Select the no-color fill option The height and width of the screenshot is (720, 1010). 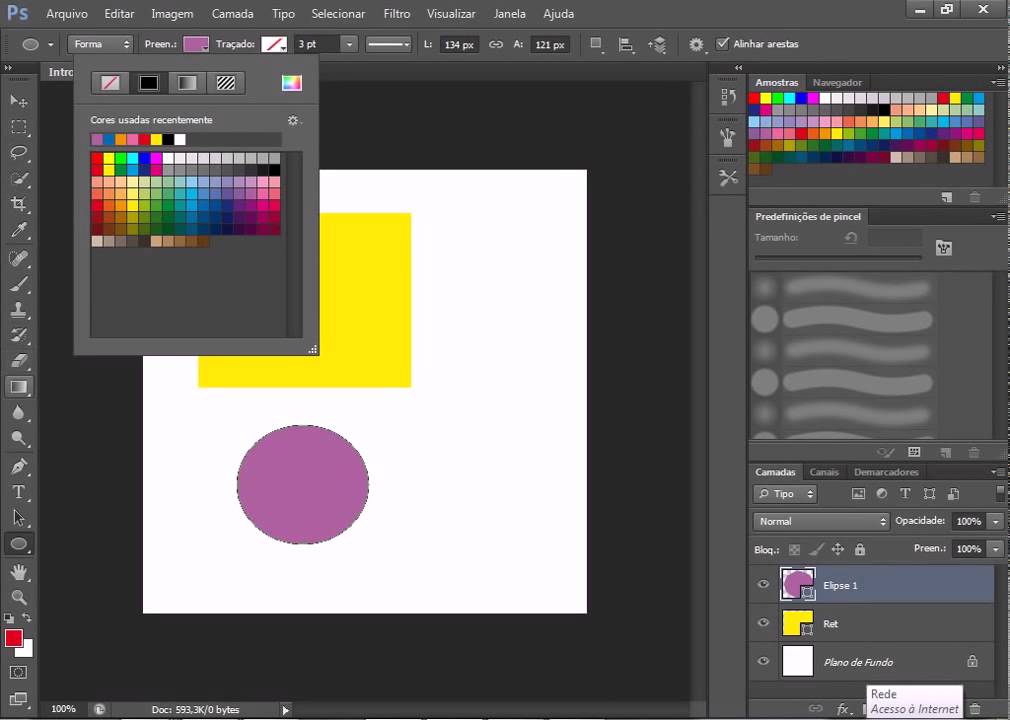[110, 82]
